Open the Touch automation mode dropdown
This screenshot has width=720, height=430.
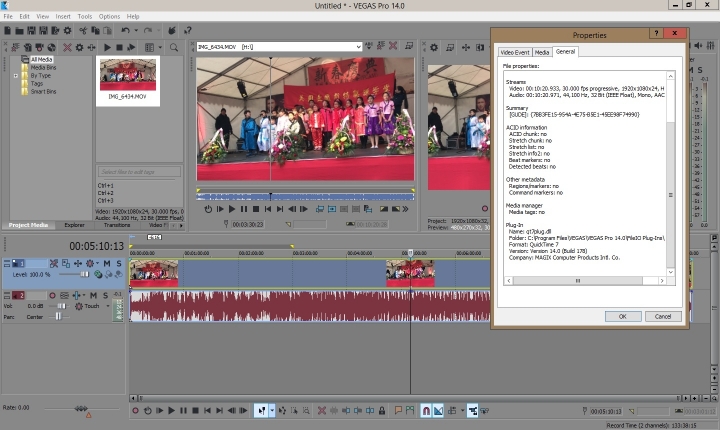tap(107, 306)
